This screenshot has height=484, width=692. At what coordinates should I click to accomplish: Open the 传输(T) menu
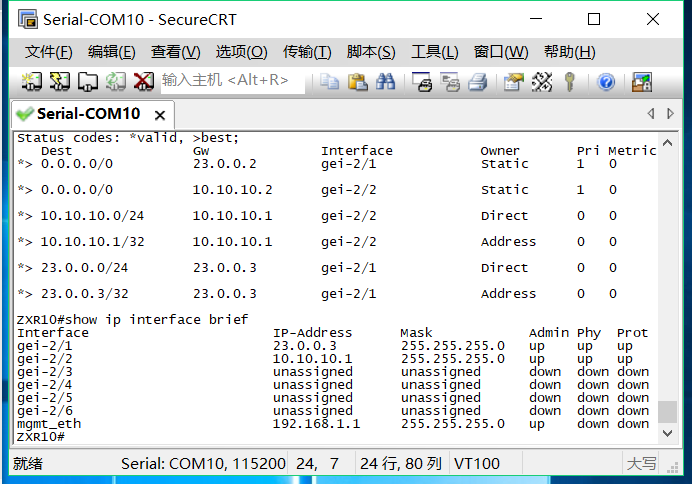click(307, 52)
